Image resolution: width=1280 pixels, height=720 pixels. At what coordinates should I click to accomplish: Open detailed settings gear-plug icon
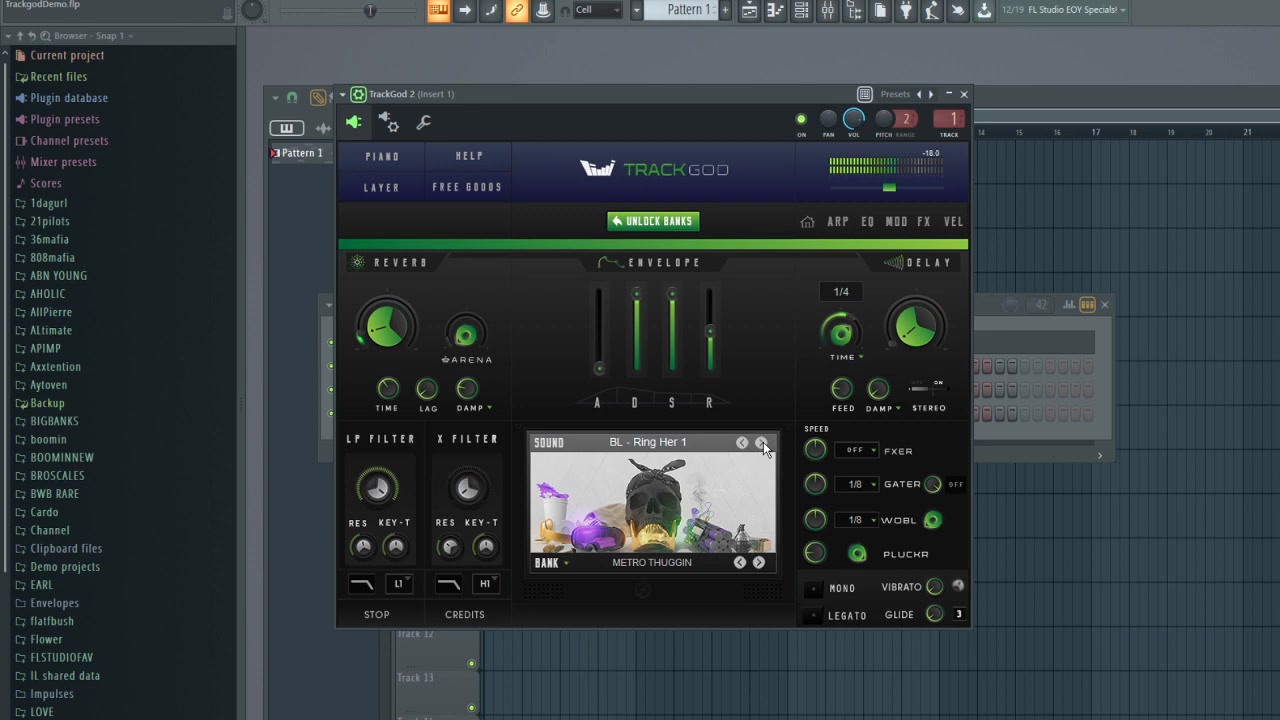[x=389, y=122]
